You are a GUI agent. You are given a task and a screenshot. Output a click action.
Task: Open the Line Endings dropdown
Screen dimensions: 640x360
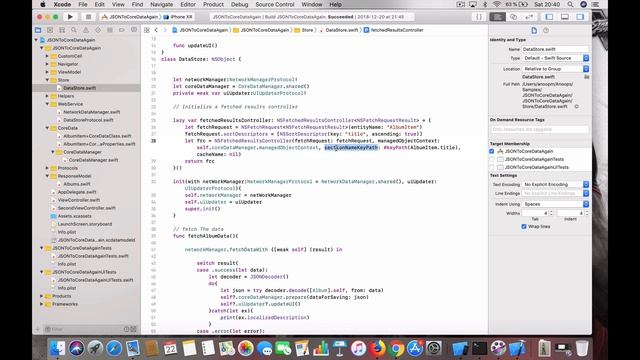tap(556, 193)
